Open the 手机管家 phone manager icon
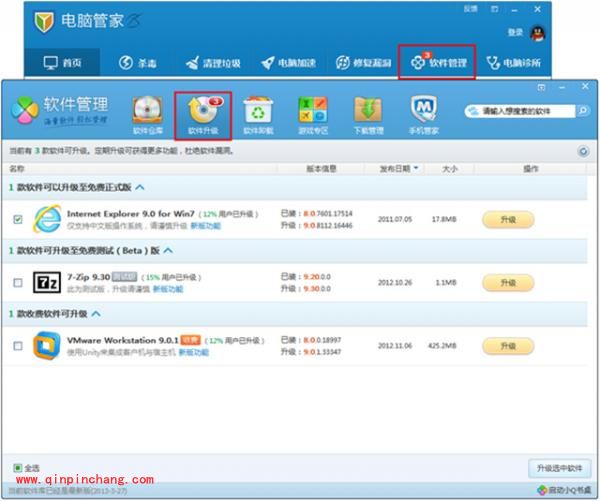 pyautogui.click(x=424, y=115)
